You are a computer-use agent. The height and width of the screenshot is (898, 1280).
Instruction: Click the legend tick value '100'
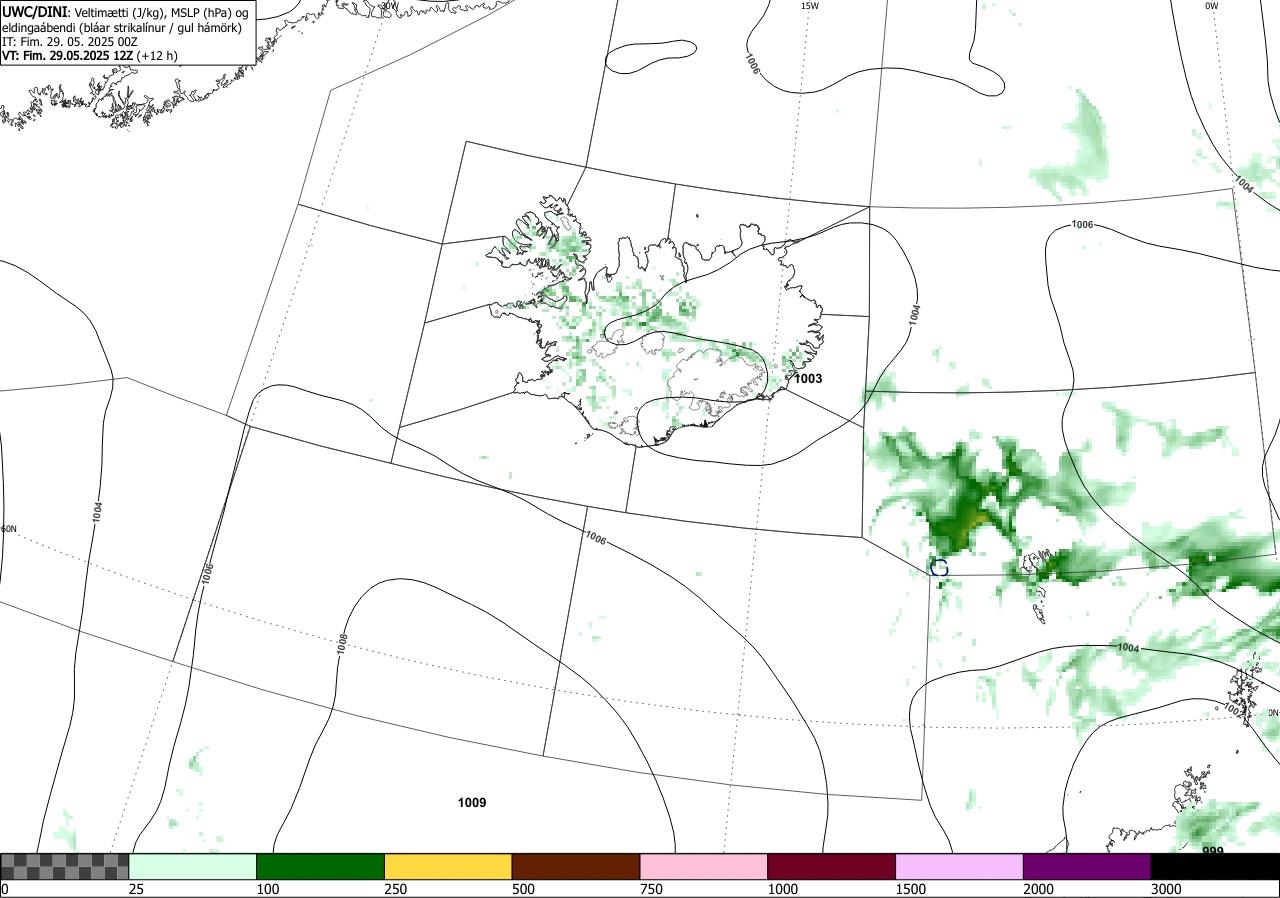[268, 889]
